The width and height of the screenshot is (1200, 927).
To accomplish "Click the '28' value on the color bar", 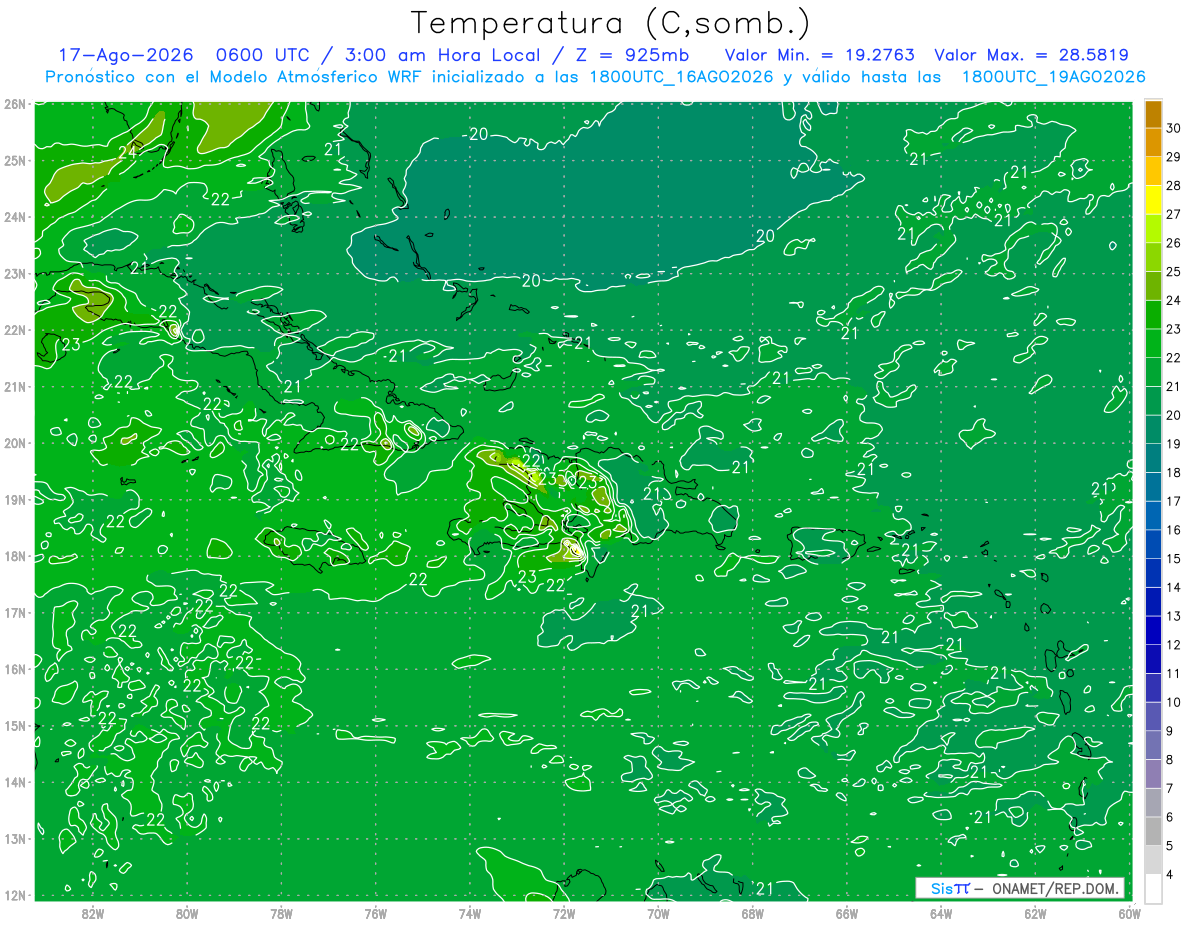I will (x=1174, y=185).
